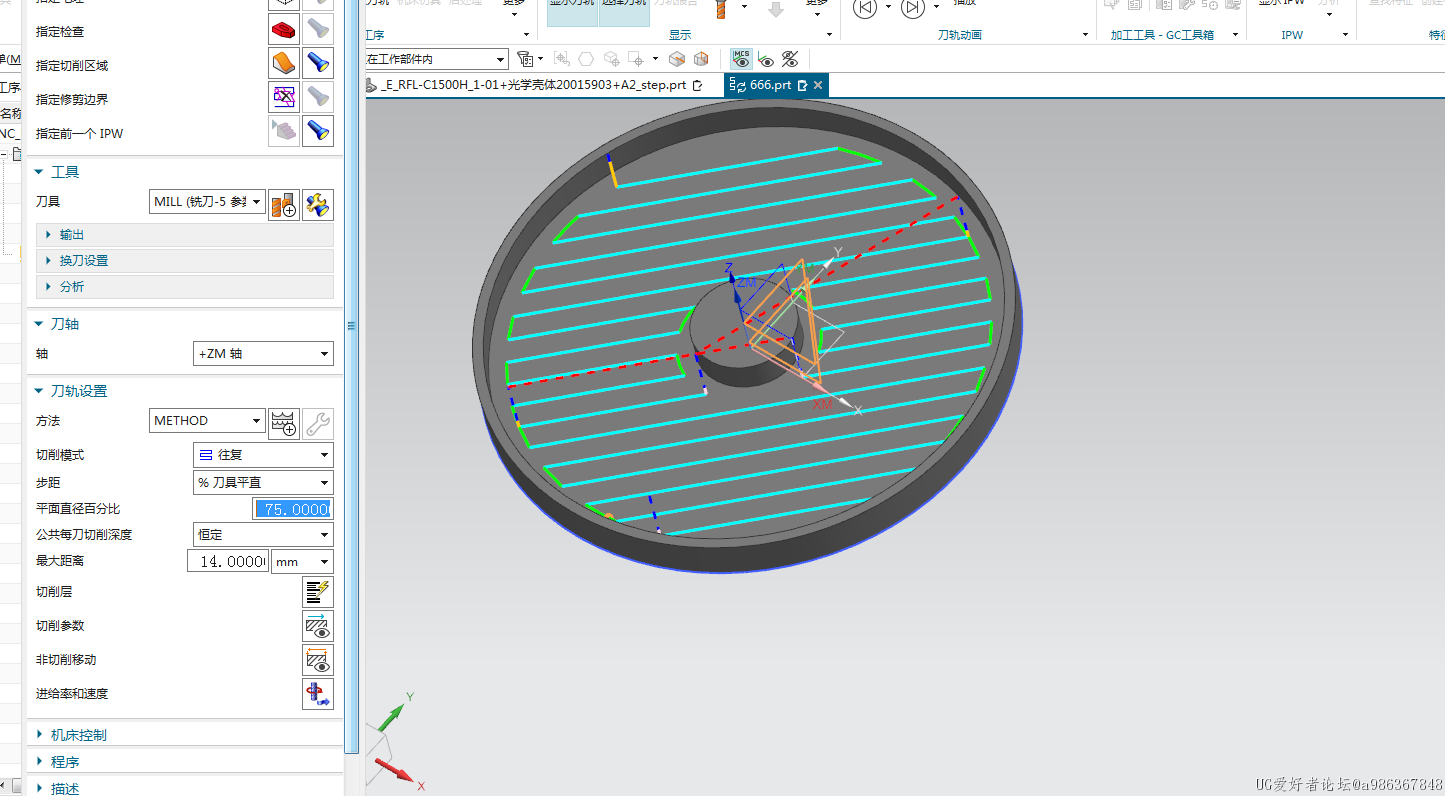
Task: Open 非切削移动 non-cutting moves icon
Action: [x=318, y=660]
